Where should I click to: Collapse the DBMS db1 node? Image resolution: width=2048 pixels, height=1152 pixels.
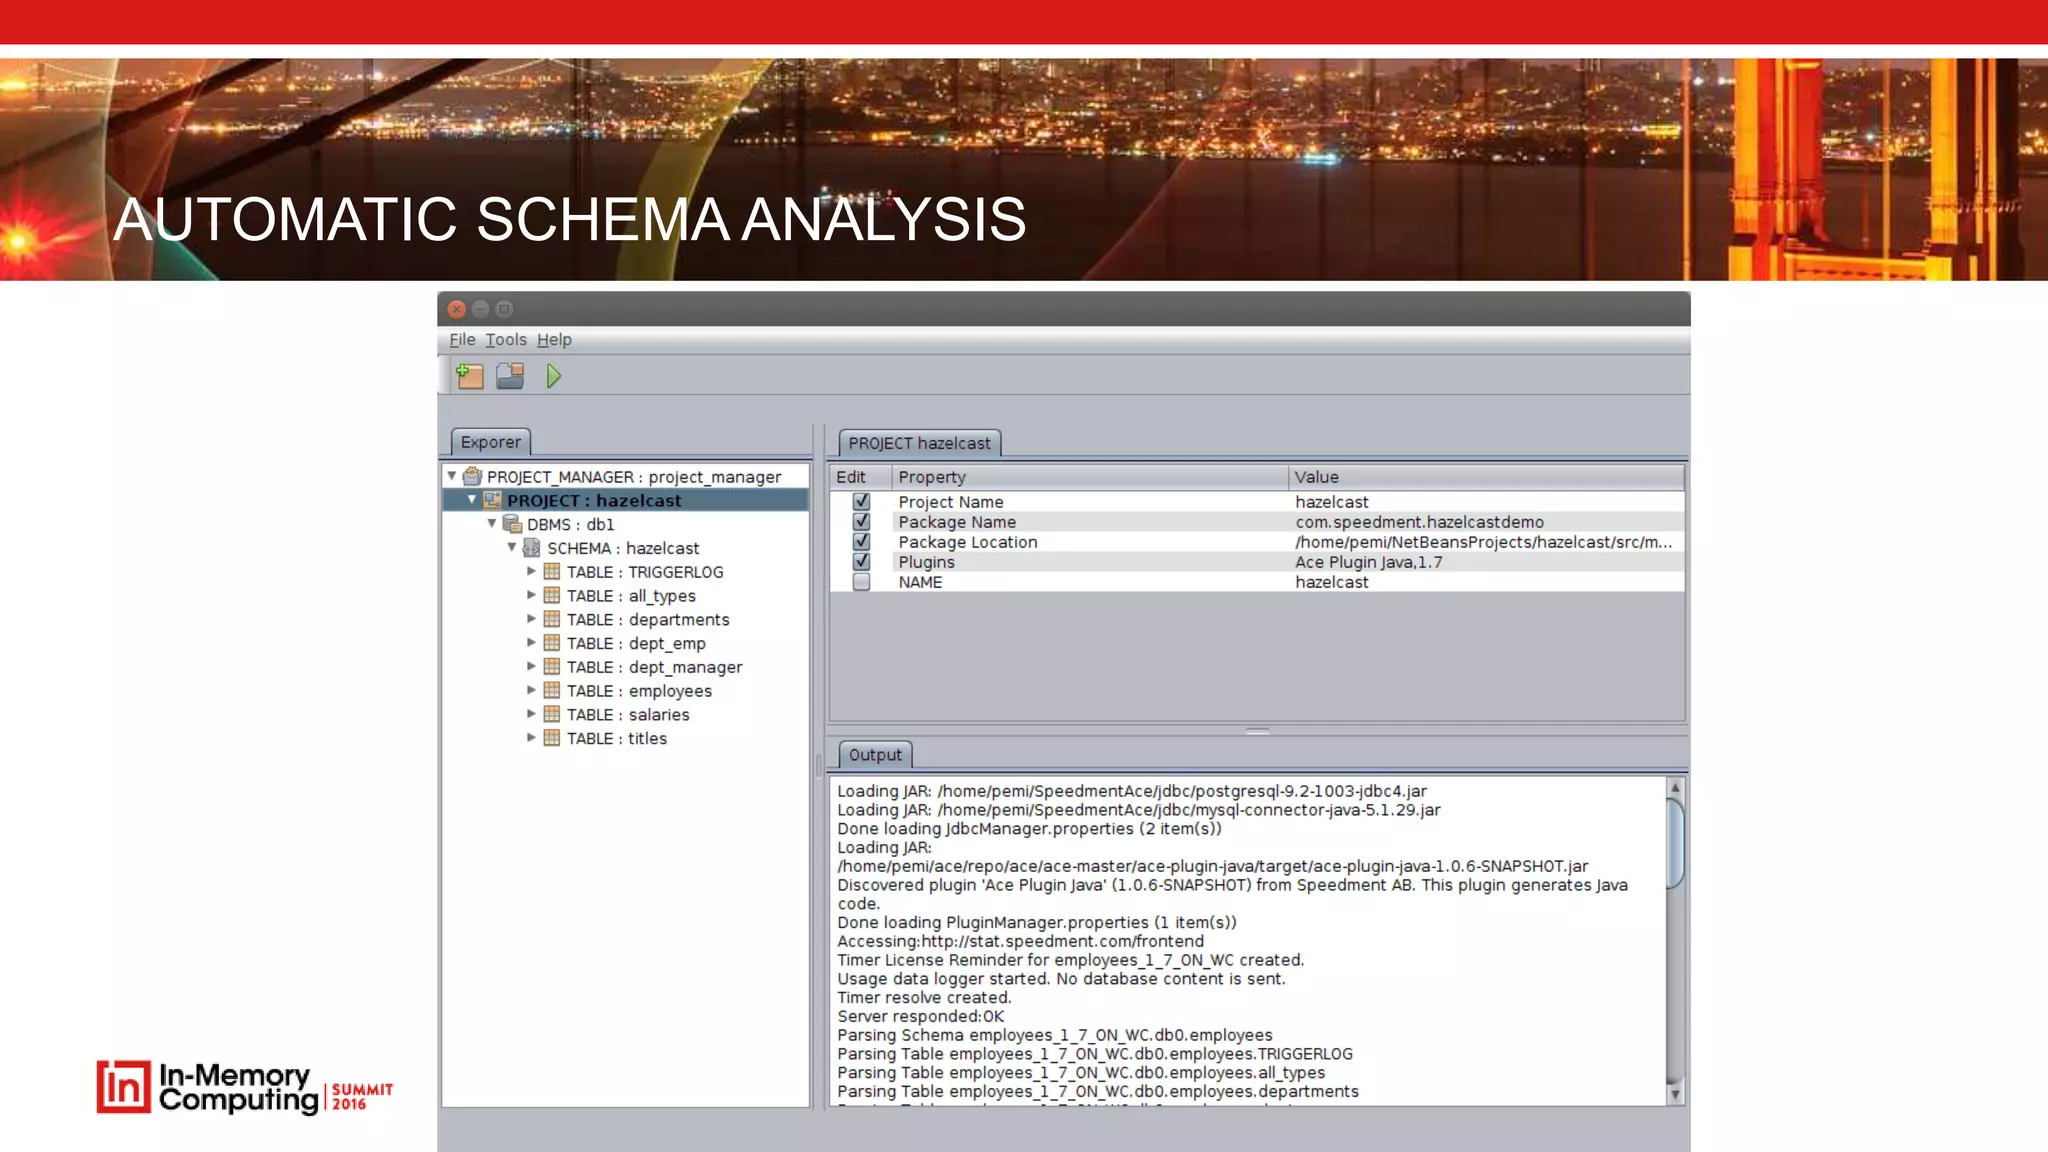tap(492, 523)
